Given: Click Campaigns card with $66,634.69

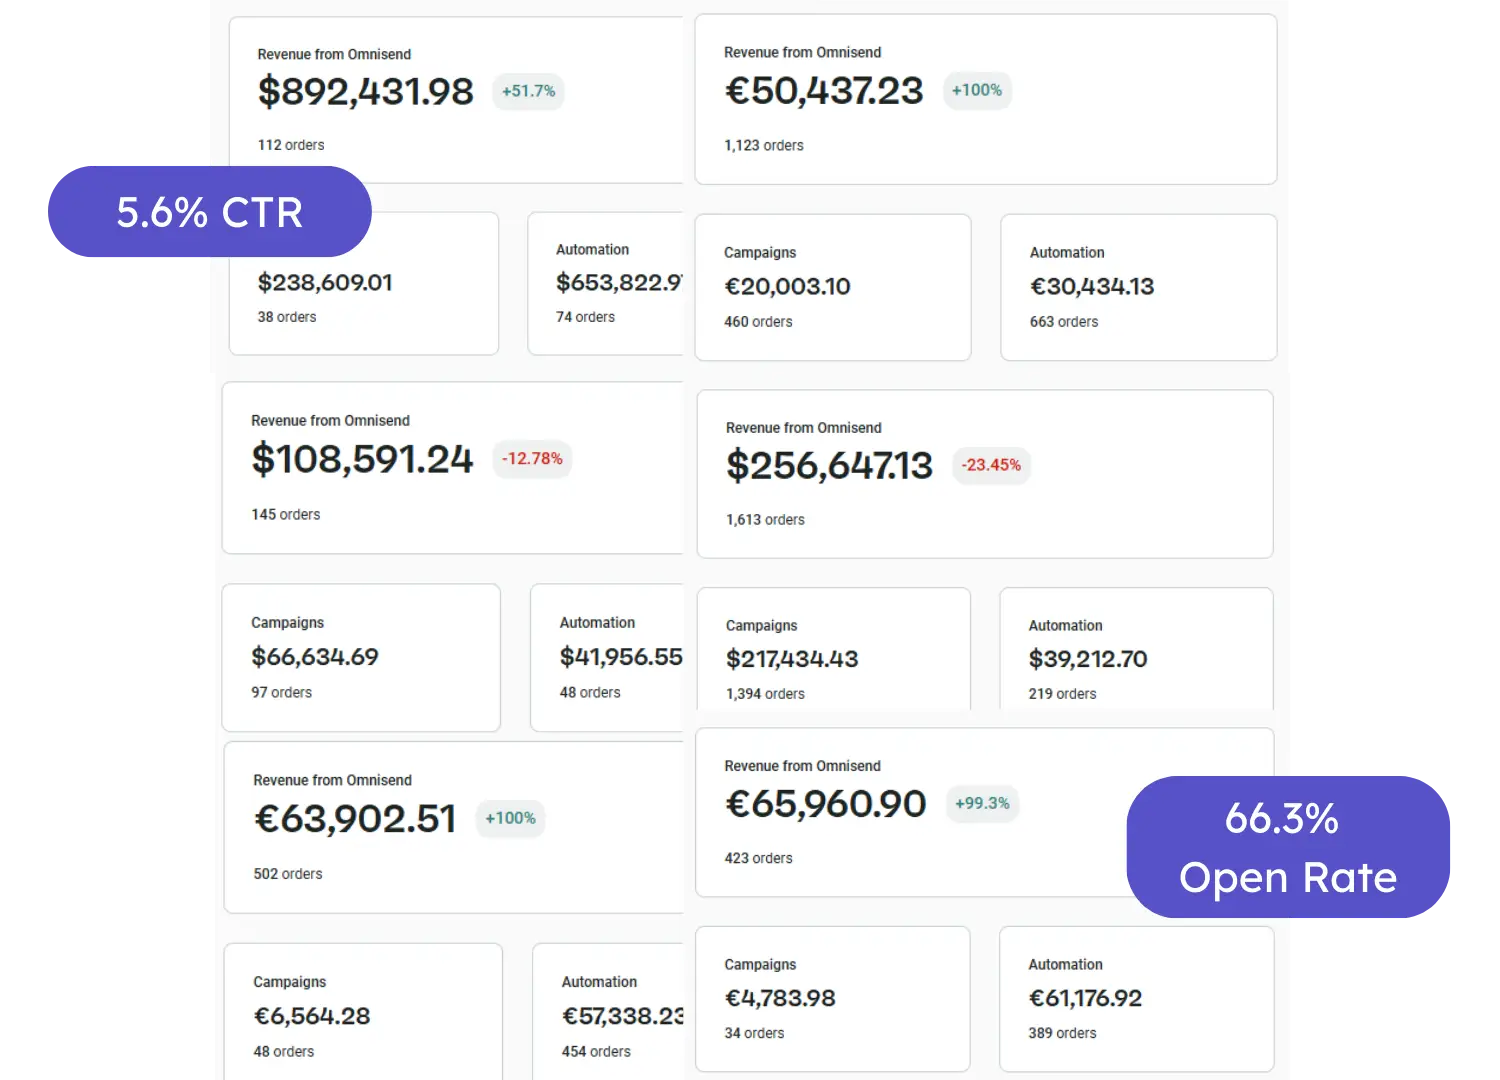Looking at the screenshot, I should 361,658.
